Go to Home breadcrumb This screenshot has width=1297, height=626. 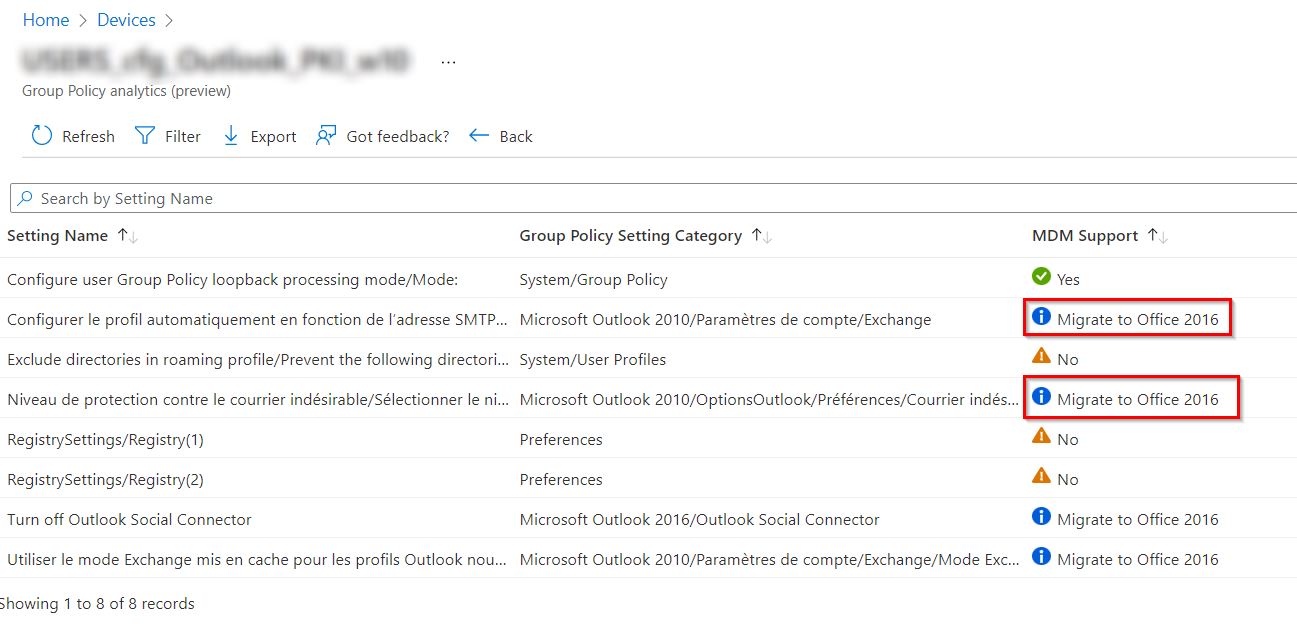46,20
